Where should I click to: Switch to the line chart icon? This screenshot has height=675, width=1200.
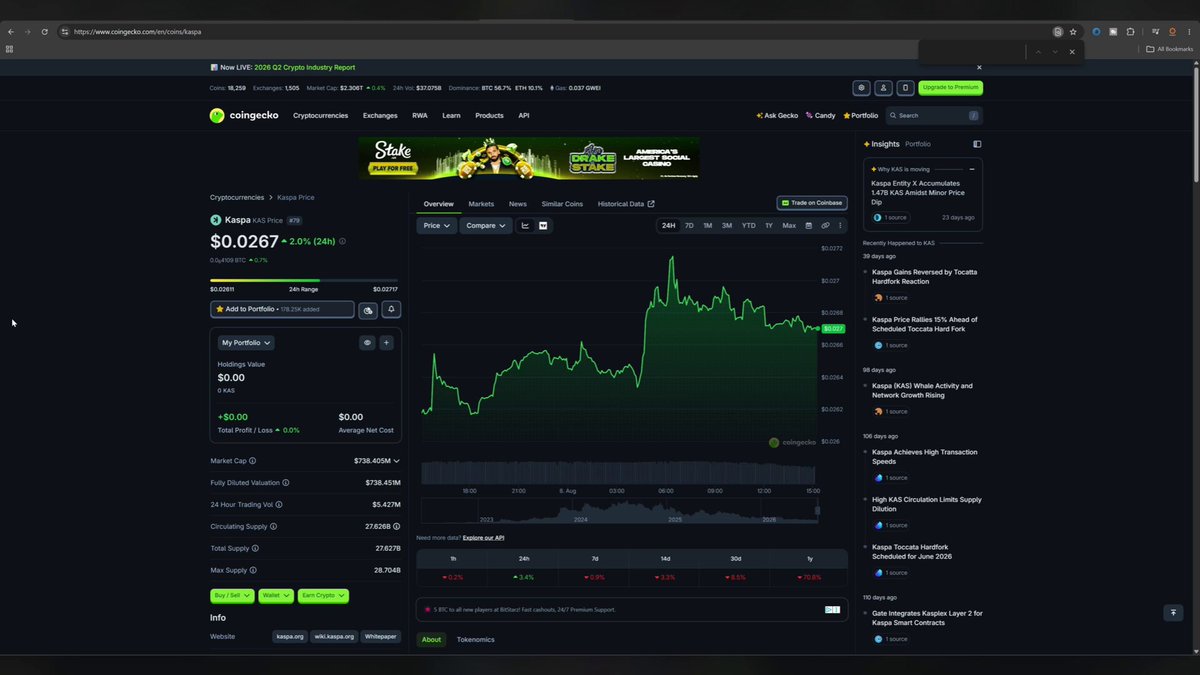[526, 226]
